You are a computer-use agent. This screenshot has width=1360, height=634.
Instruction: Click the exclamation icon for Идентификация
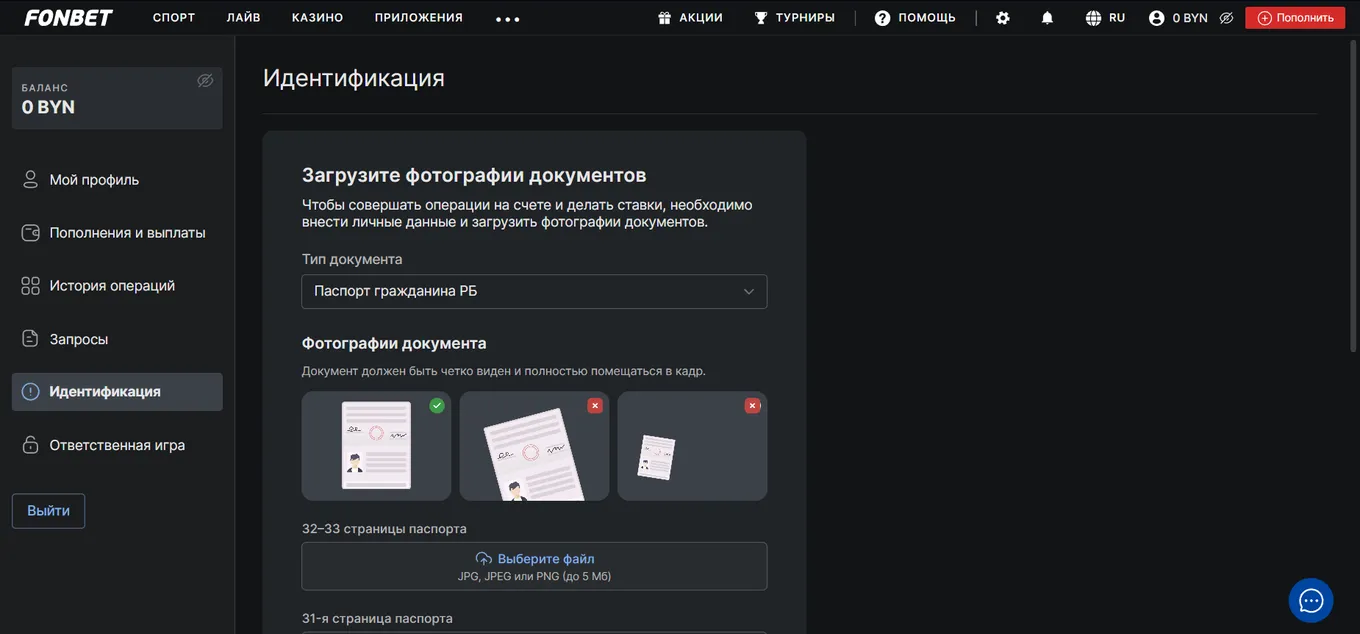[x=31, y=392]
